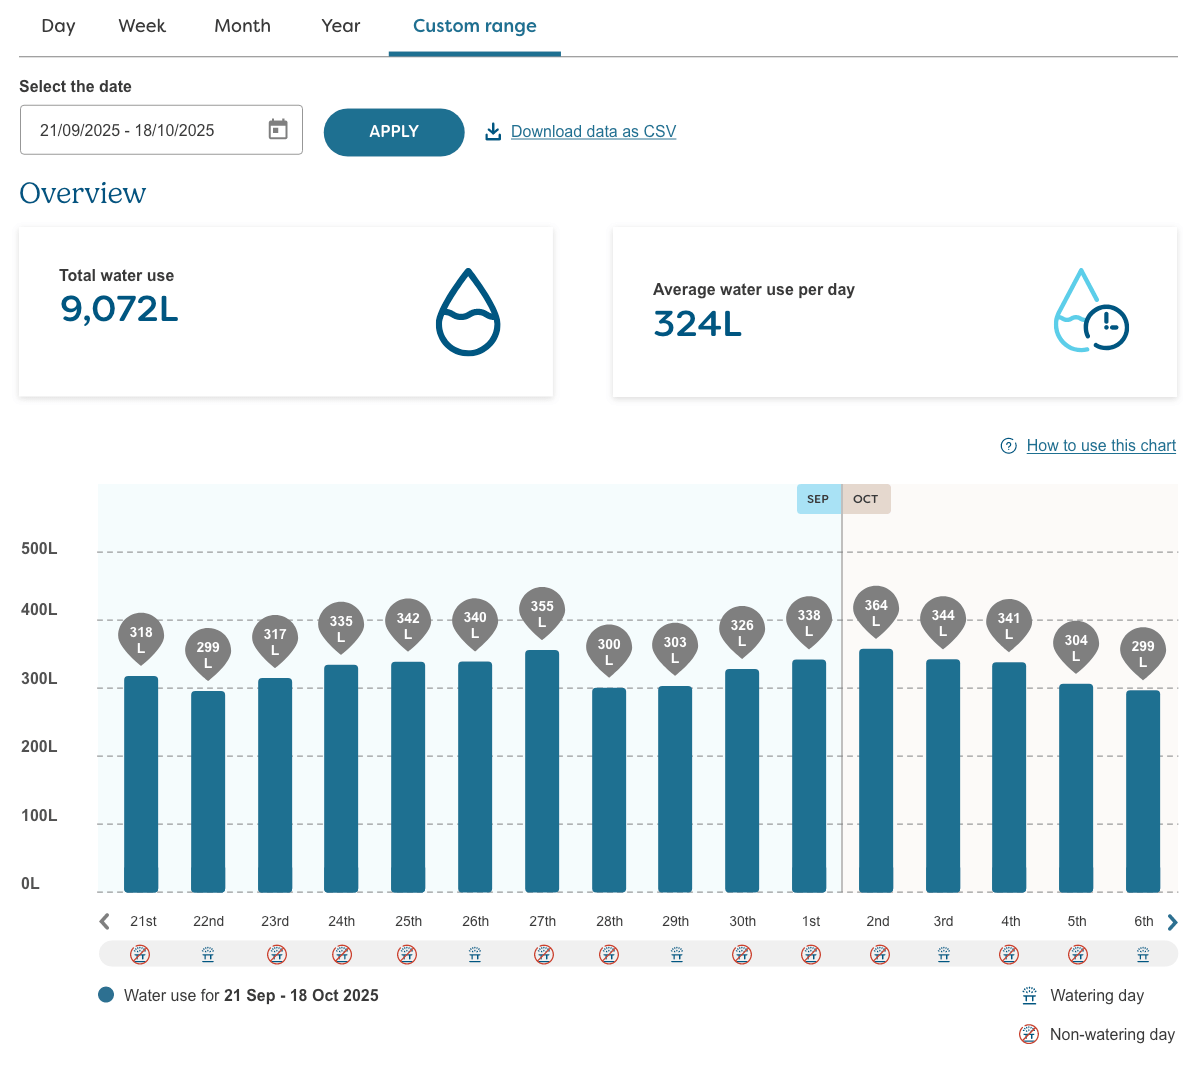
Task: Click the right chevron to view later days
Action: [x=1170, y=921]
